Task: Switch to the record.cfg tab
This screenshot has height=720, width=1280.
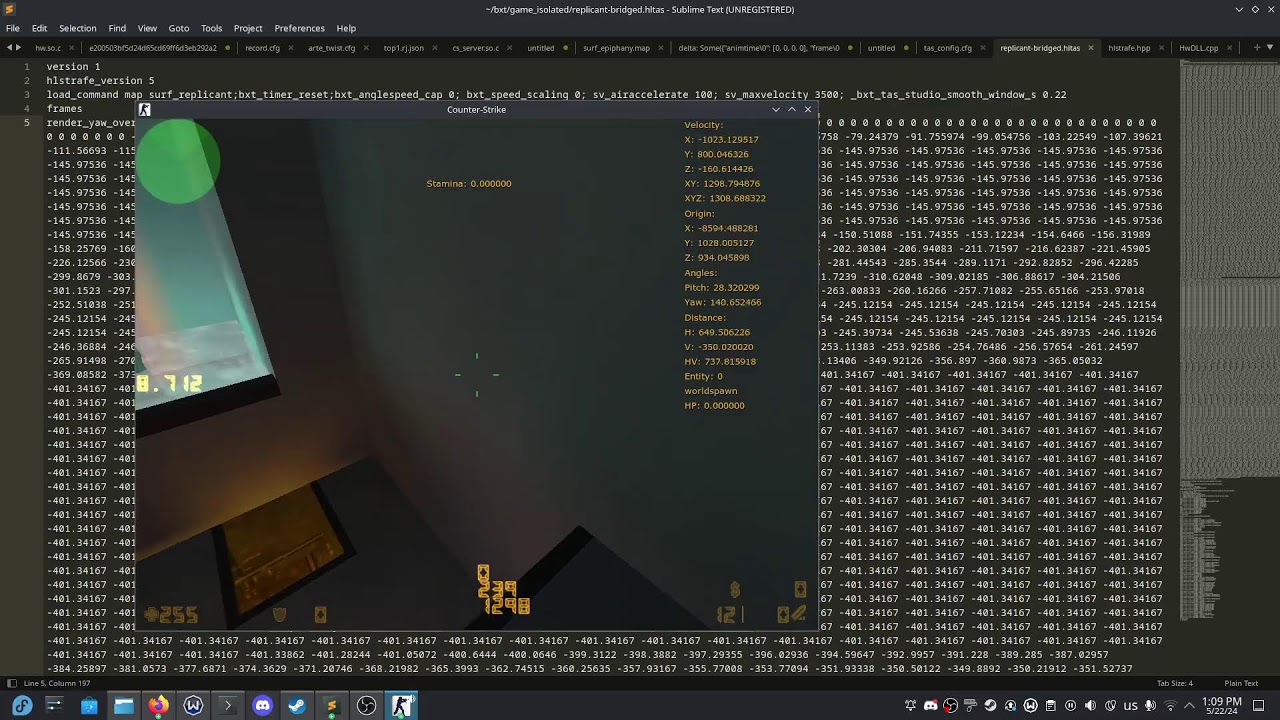Action: click(x=262, y=47)
